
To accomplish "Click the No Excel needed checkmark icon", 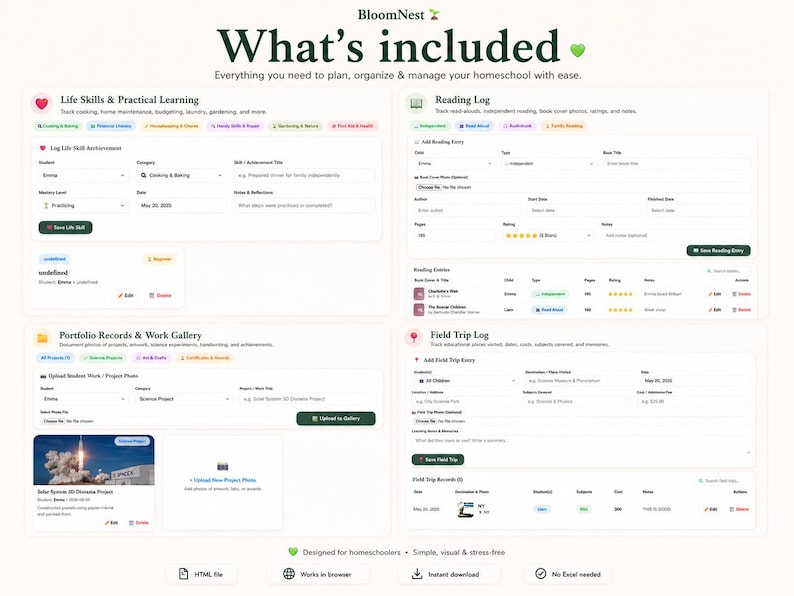I will click(x=540, y=574).
